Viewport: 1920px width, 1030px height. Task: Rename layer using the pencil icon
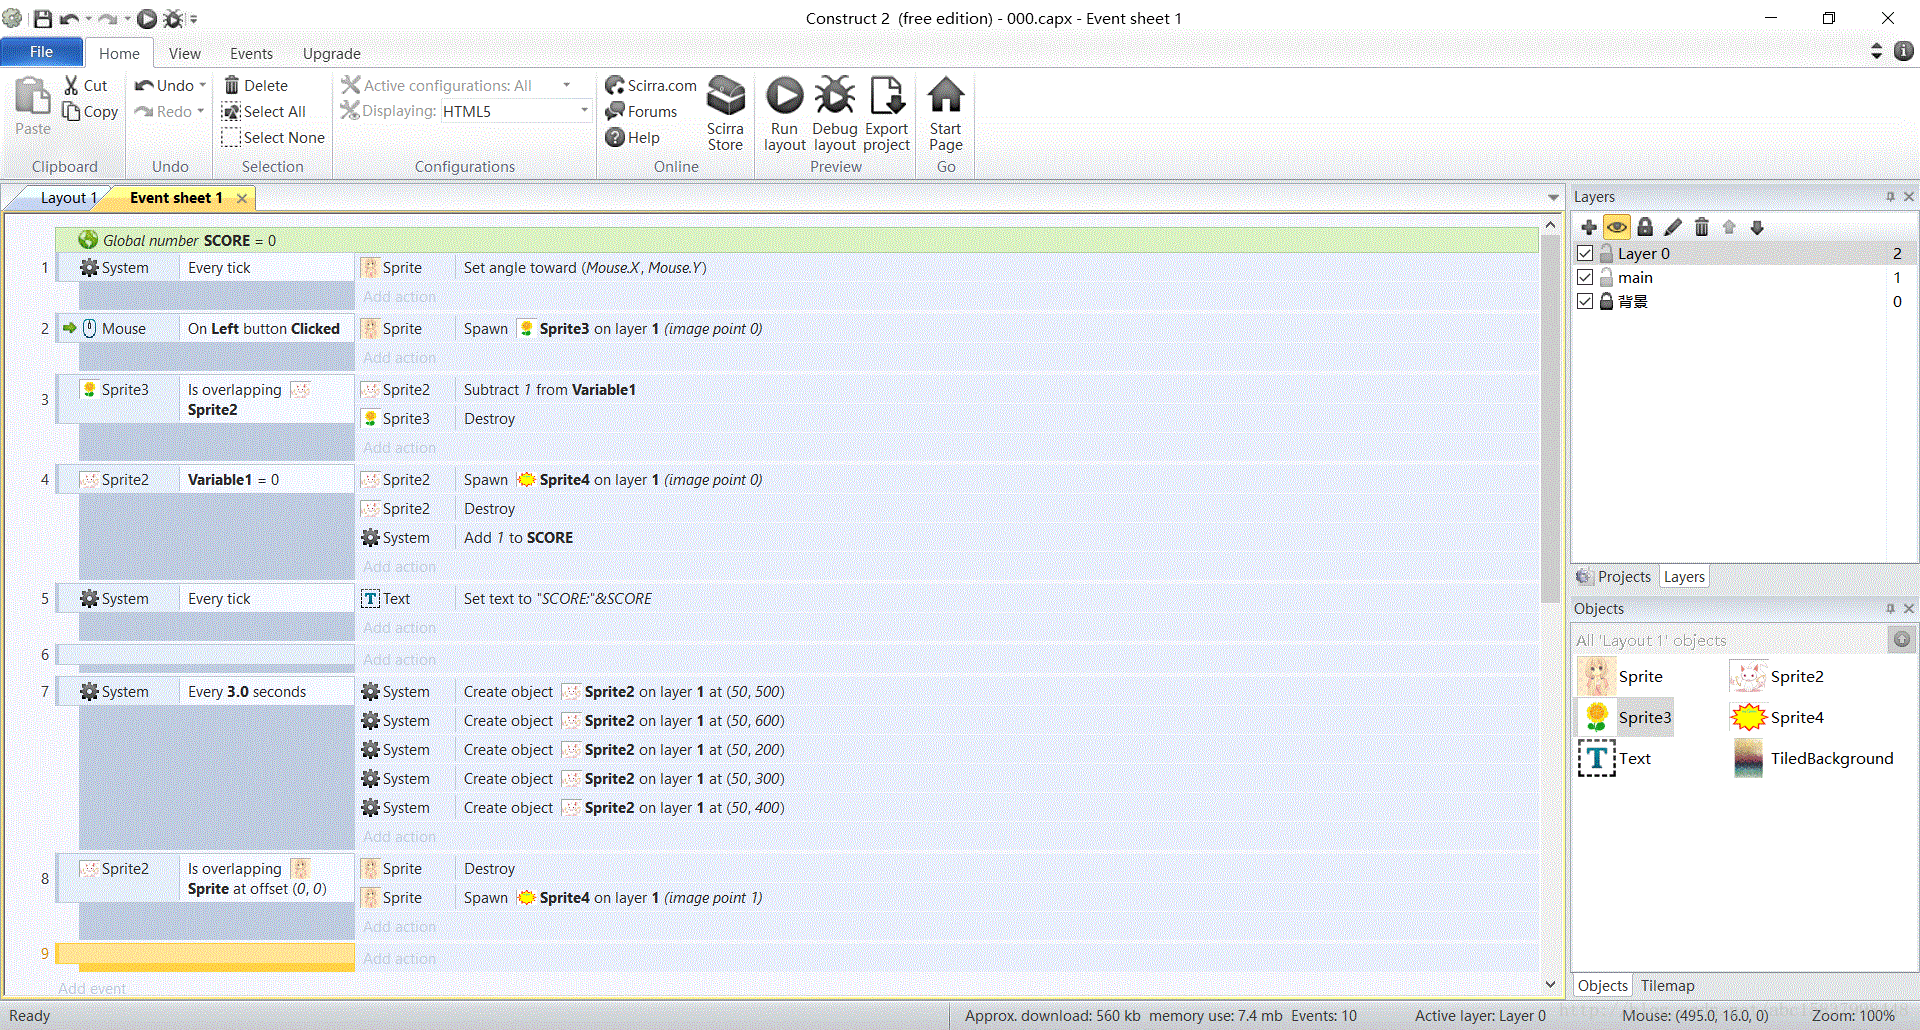1673,227
